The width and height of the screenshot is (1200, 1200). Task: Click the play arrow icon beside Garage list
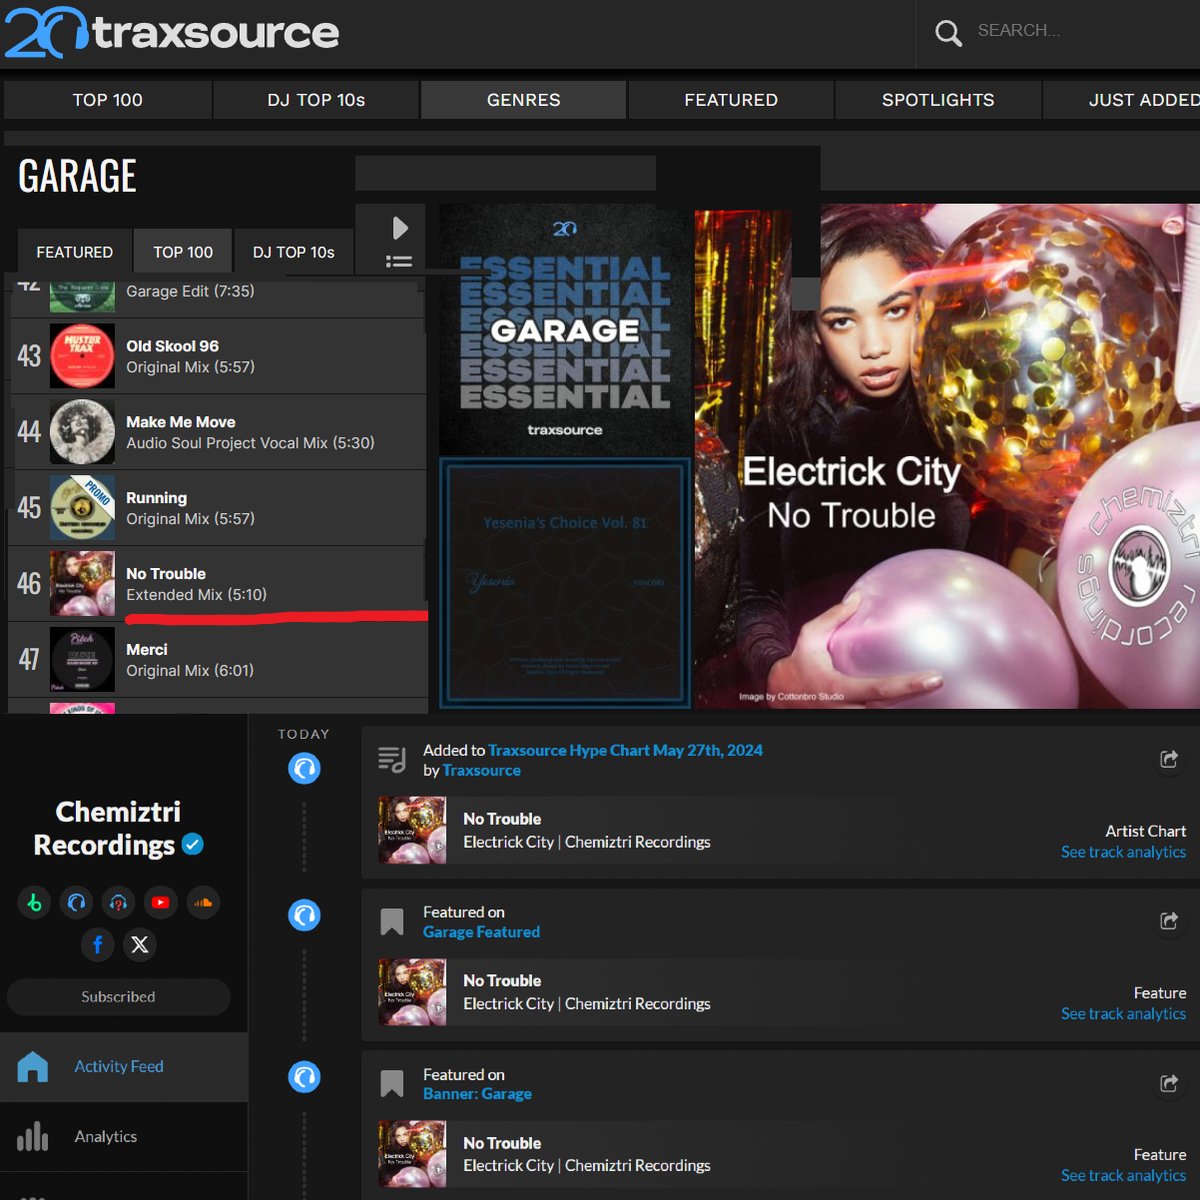tap(400, 228)
